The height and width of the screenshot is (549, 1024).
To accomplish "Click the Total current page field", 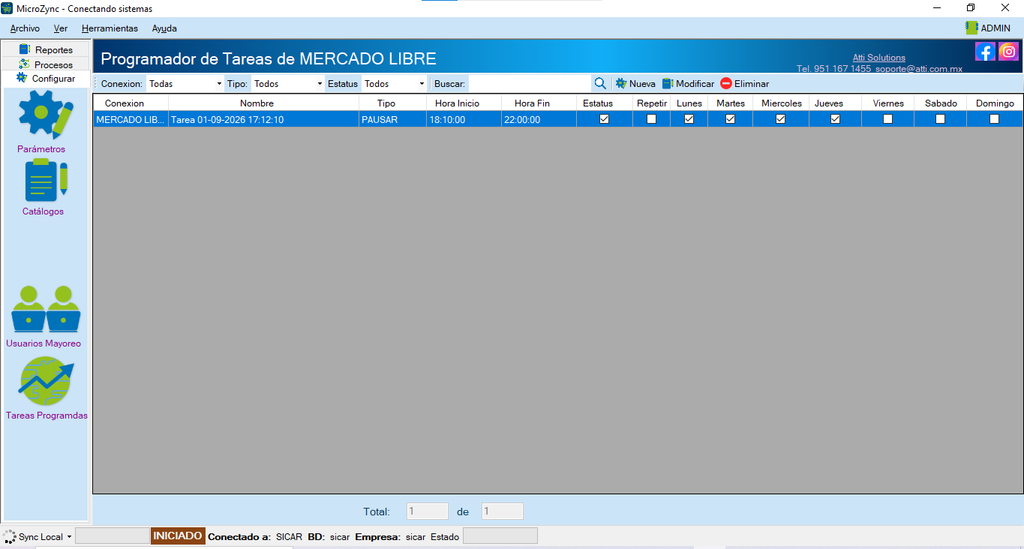I will click(427, 511).
